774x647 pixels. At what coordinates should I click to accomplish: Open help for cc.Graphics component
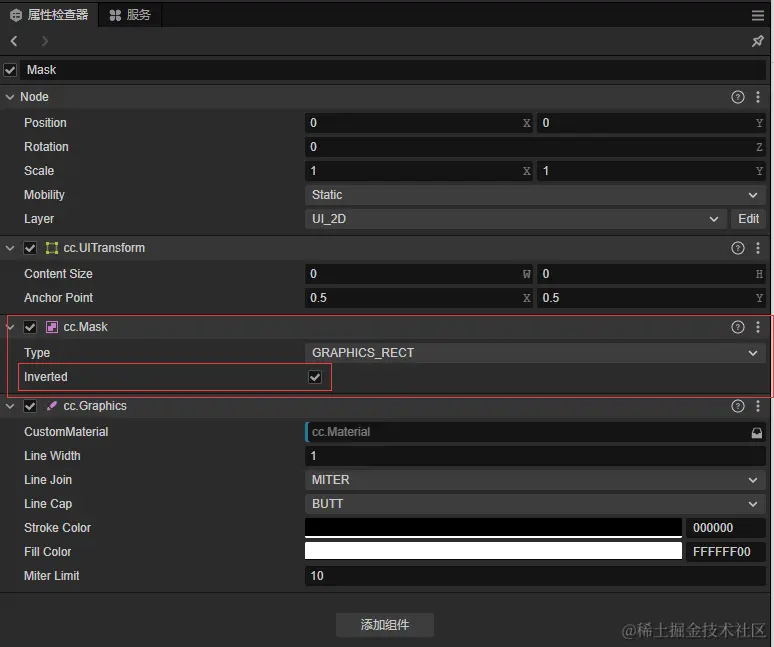click(737, 406)
